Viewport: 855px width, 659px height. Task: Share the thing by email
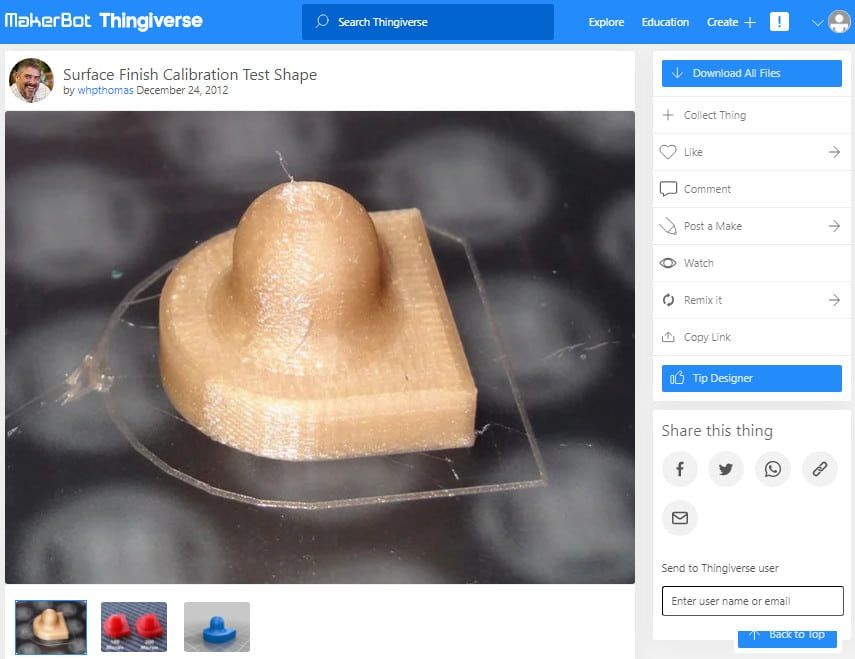[680, 518]
